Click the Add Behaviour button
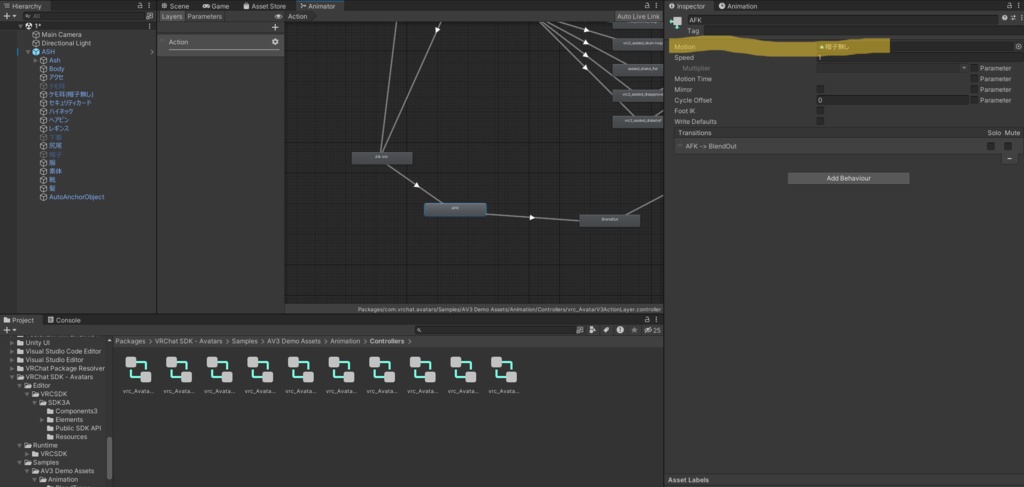Viewport: 1024px width, 487px height. click(848, 178)
